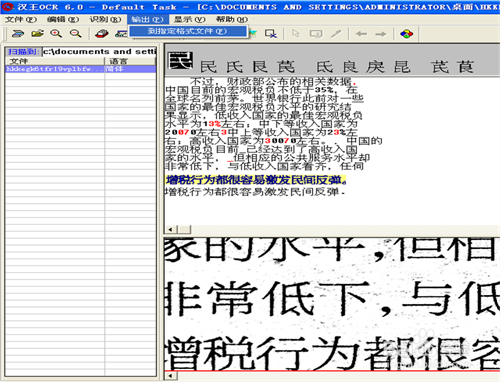Click the right arrow navigation icon
500x382 pixels.
[x=381, y=34]
